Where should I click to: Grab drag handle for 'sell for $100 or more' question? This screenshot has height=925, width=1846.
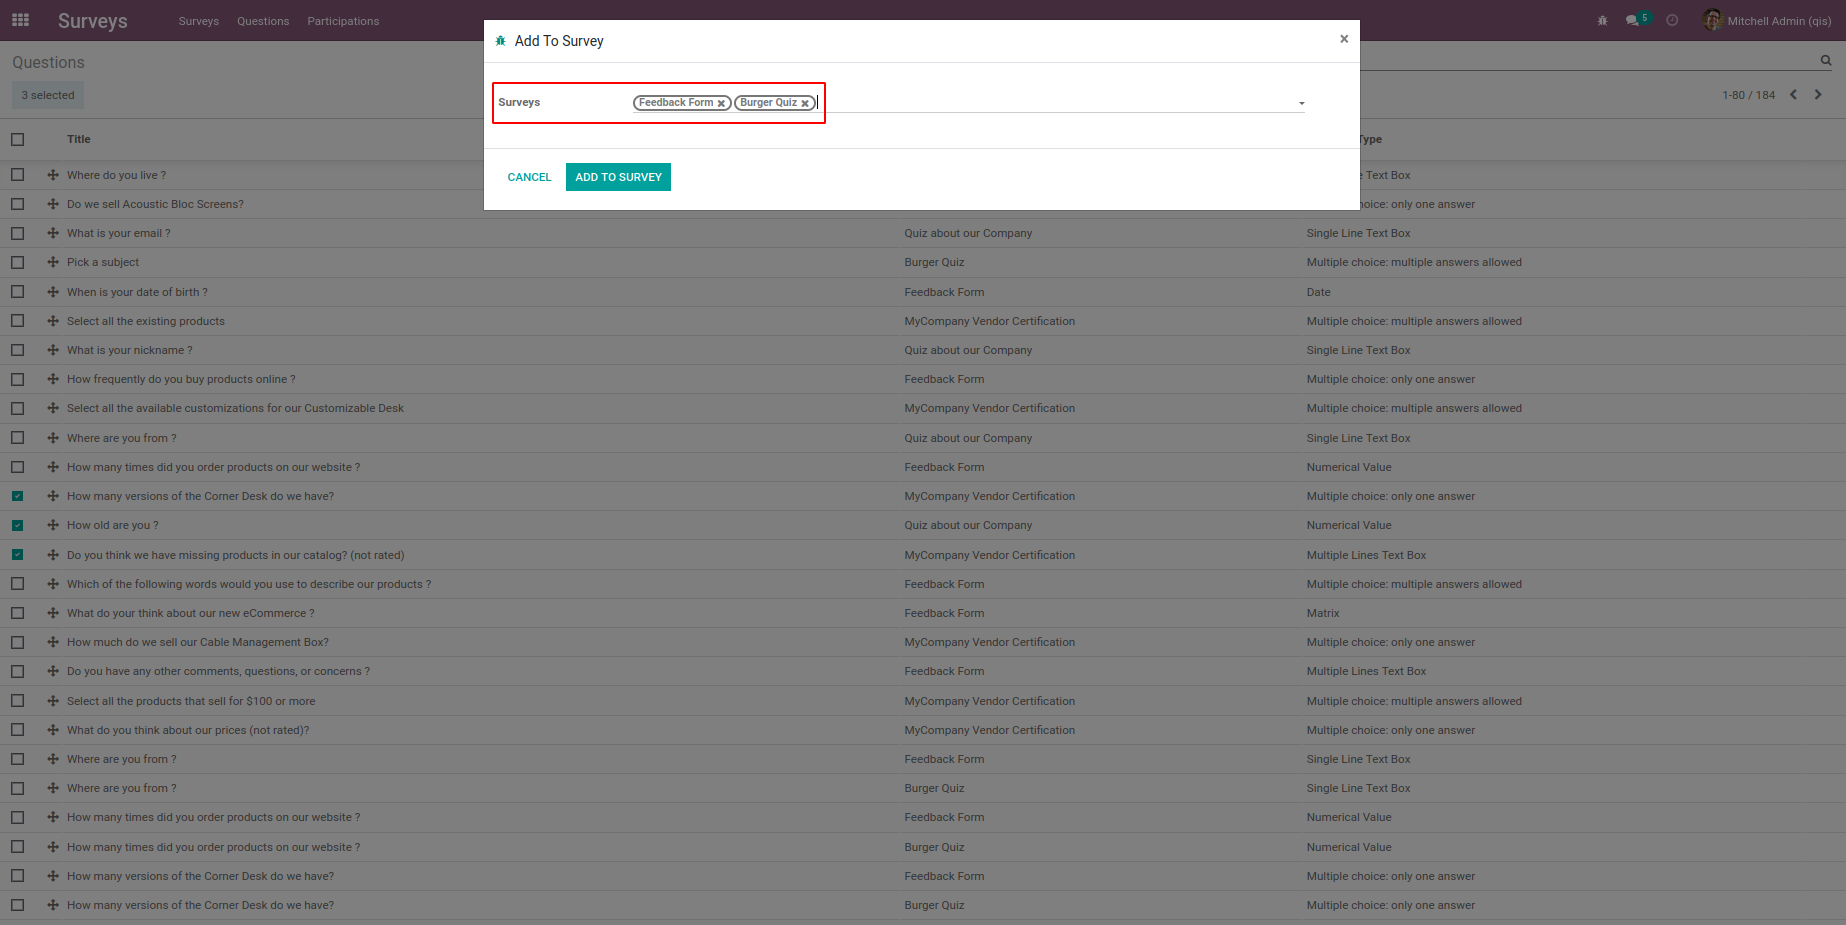pyautogui.click(x=53, y=701)
